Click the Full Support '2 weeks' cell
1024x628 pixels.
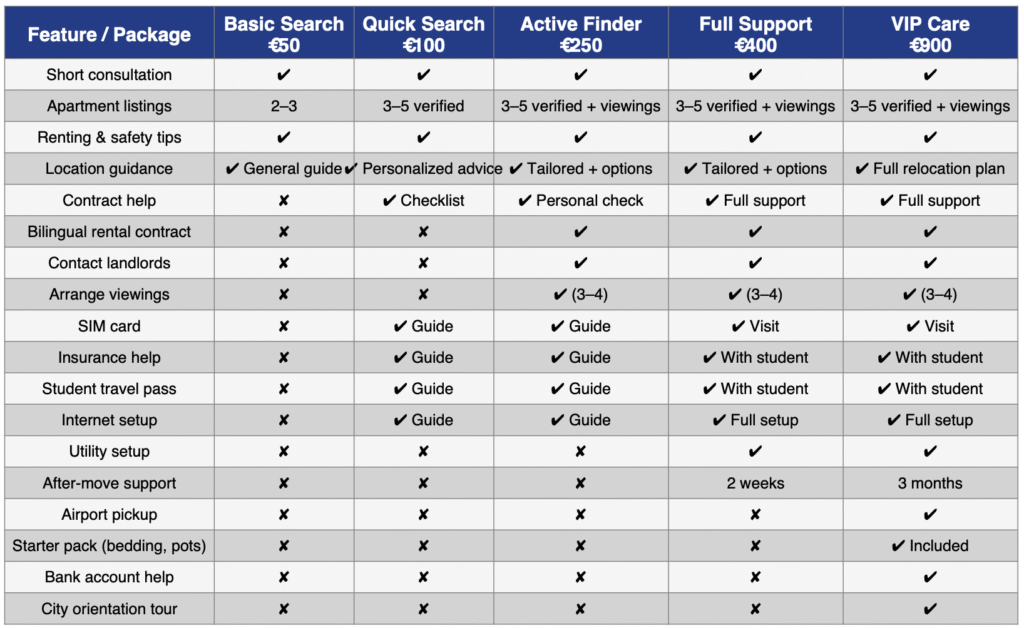[x=755, y=484]
